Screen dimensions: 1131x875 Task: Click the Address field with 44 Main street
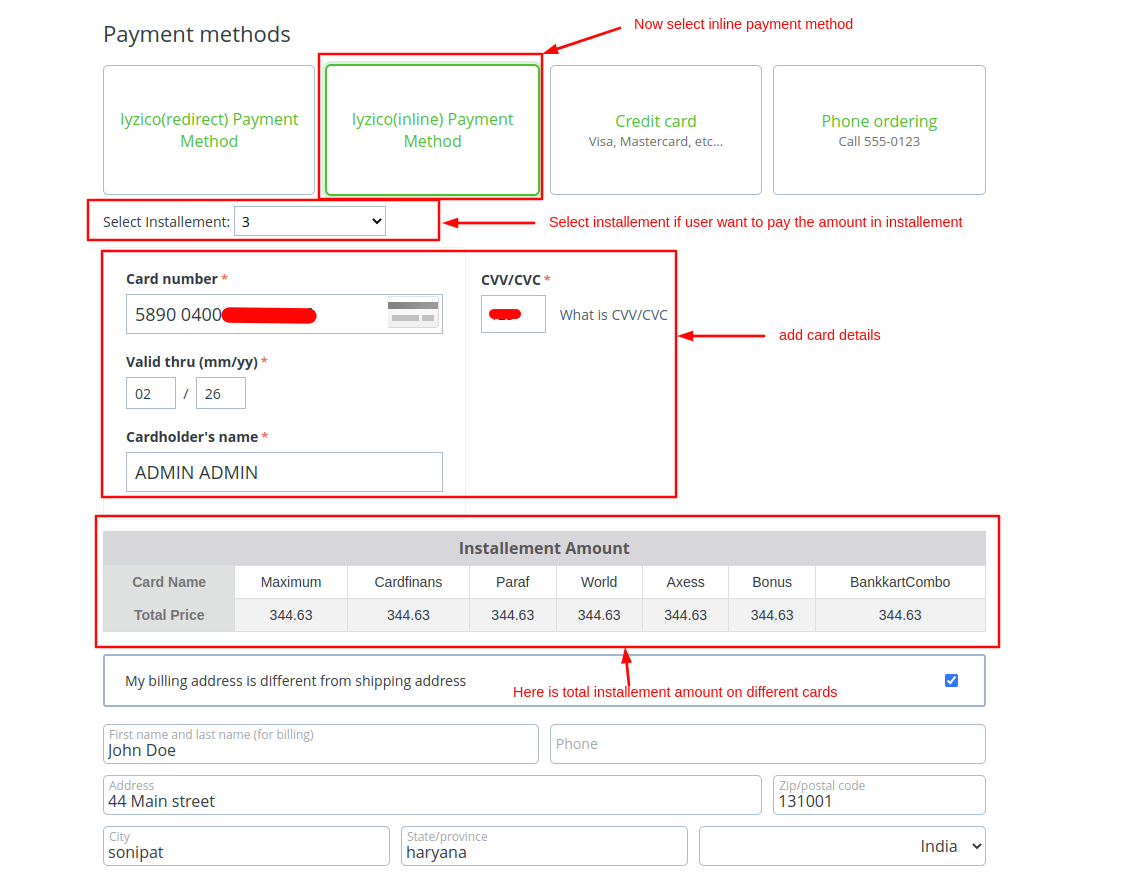[x=432, y=795]
